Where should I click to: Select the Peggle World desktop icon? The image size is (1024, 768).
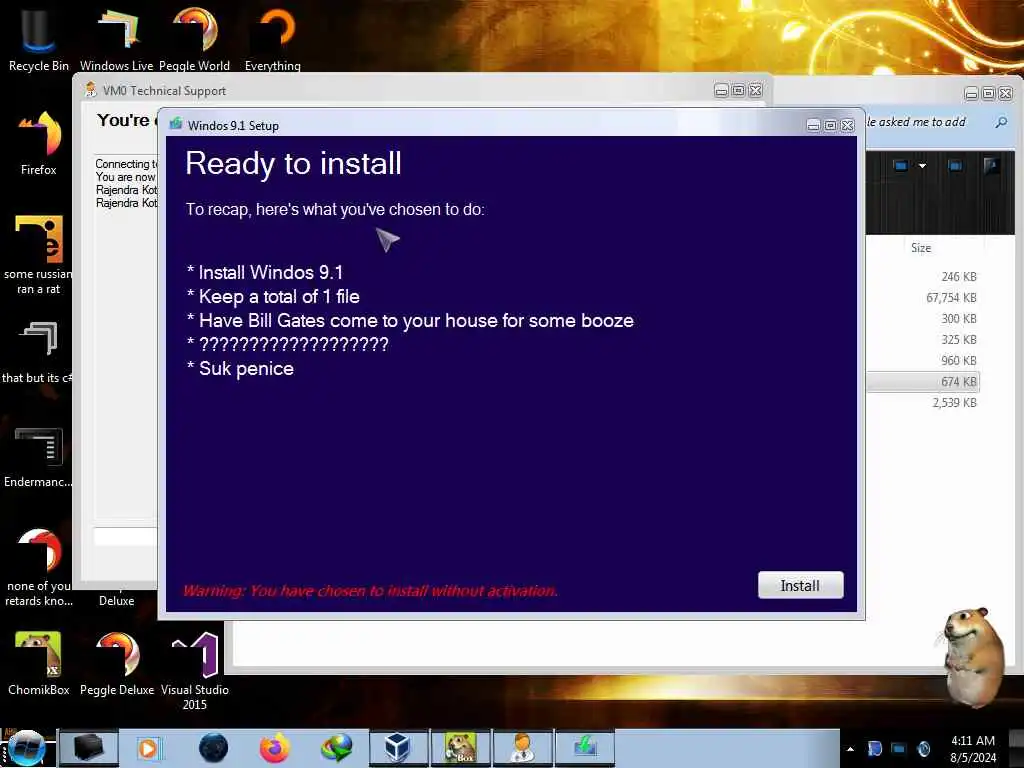pyautogui.click(x=195, y=37)
